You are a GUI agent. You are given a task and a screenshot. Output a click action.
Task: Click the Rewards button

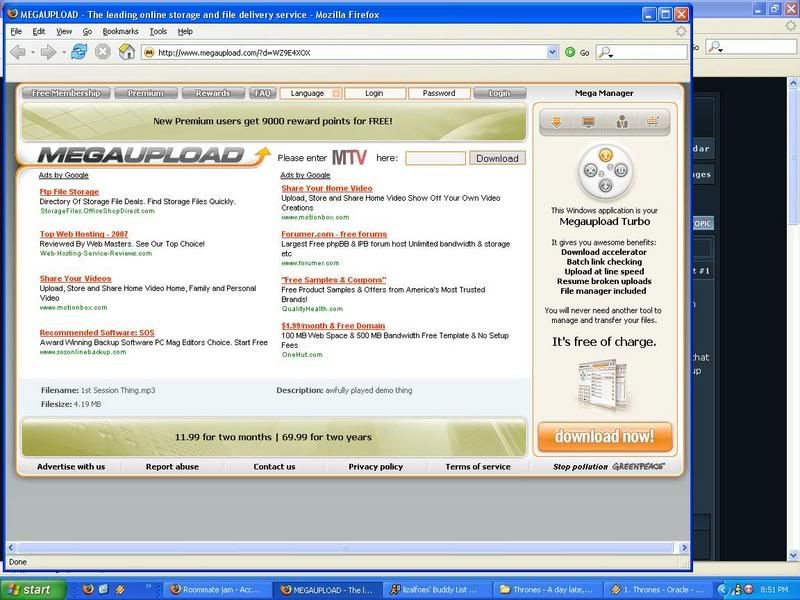(213, 93)
